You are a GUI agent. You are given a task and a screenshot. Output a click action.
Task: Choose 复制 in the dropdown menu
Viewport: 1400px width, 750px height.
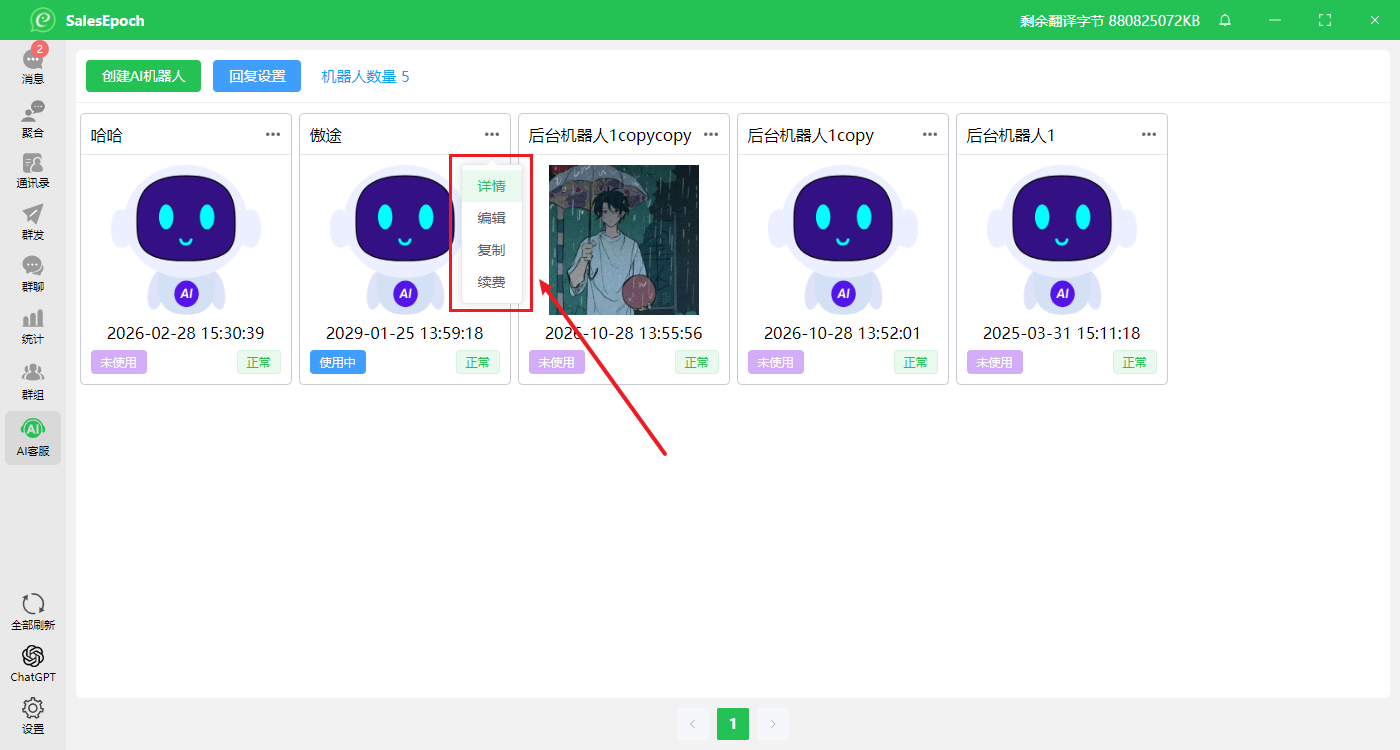click(x=491, y=250)
